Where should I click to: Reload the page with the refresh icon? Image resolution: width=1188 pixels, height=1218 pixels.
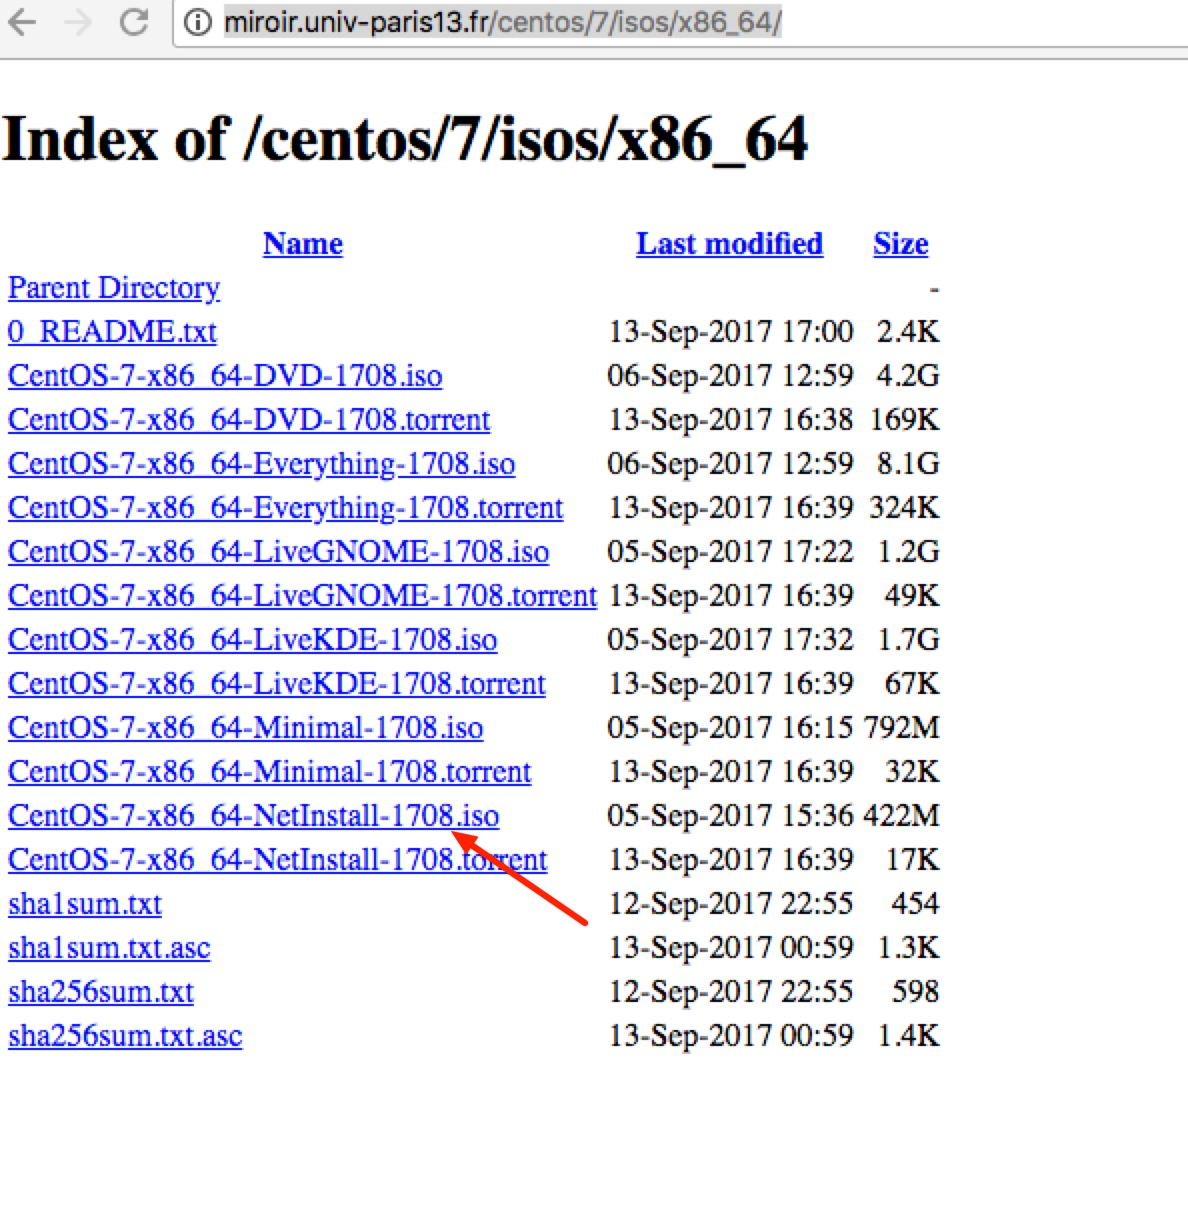(134, 22)
